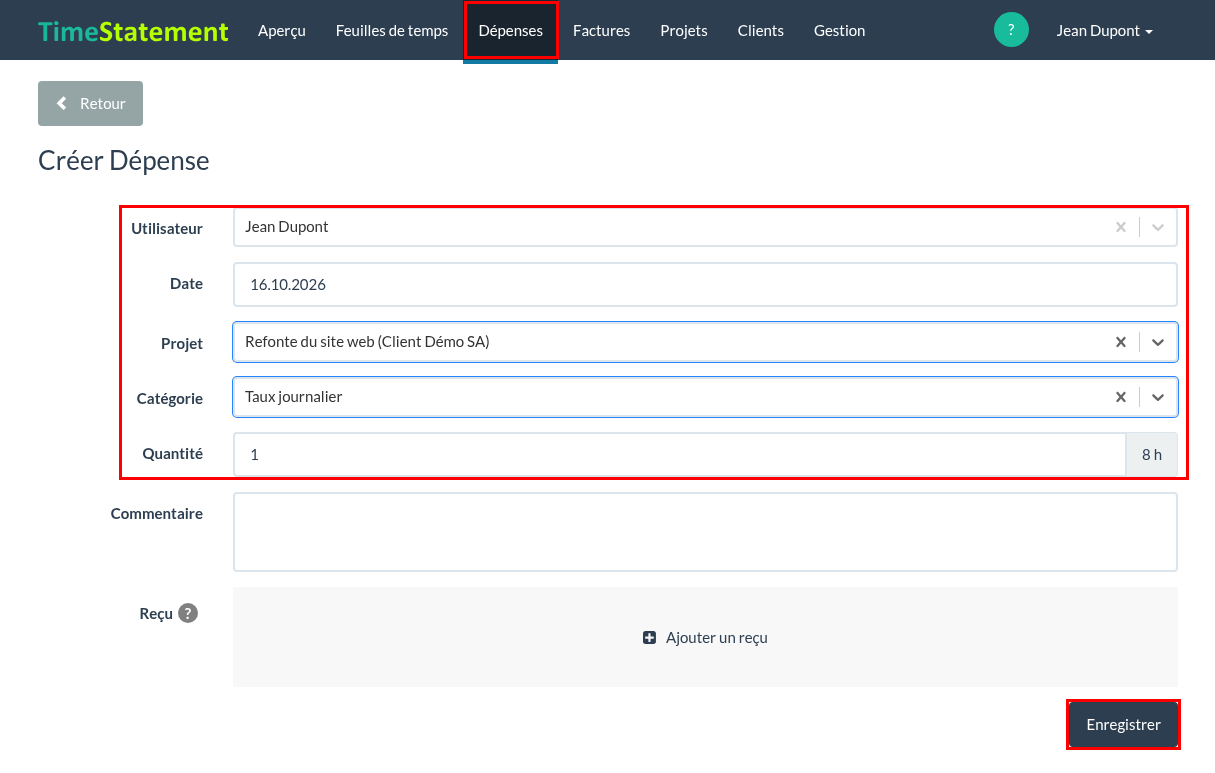Click the green help question mark icon
This screenshot has height=773, width=1215.
1011,30
